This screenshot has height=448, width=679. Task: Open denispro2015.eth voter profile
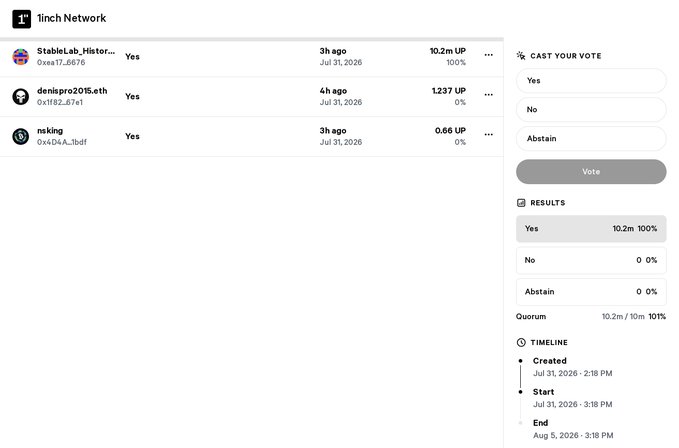click(72, 91)
